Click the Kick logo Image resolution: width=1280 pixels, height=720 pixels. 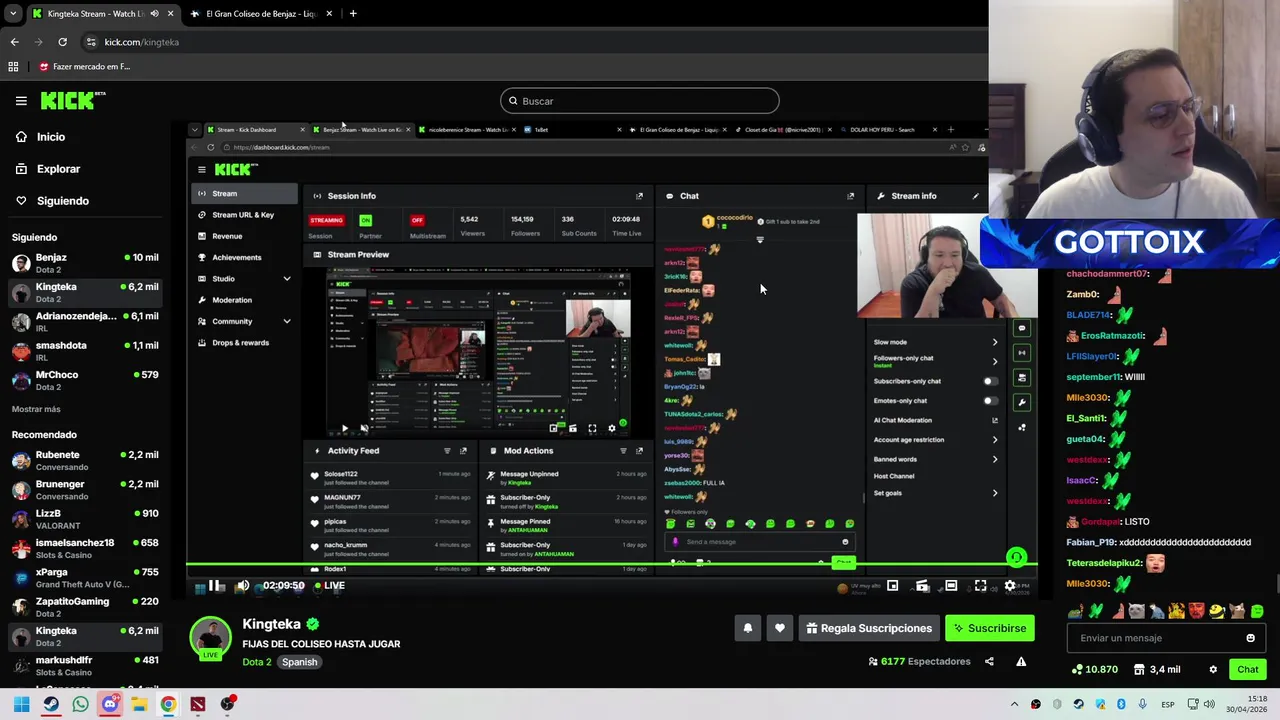point(72,100)
